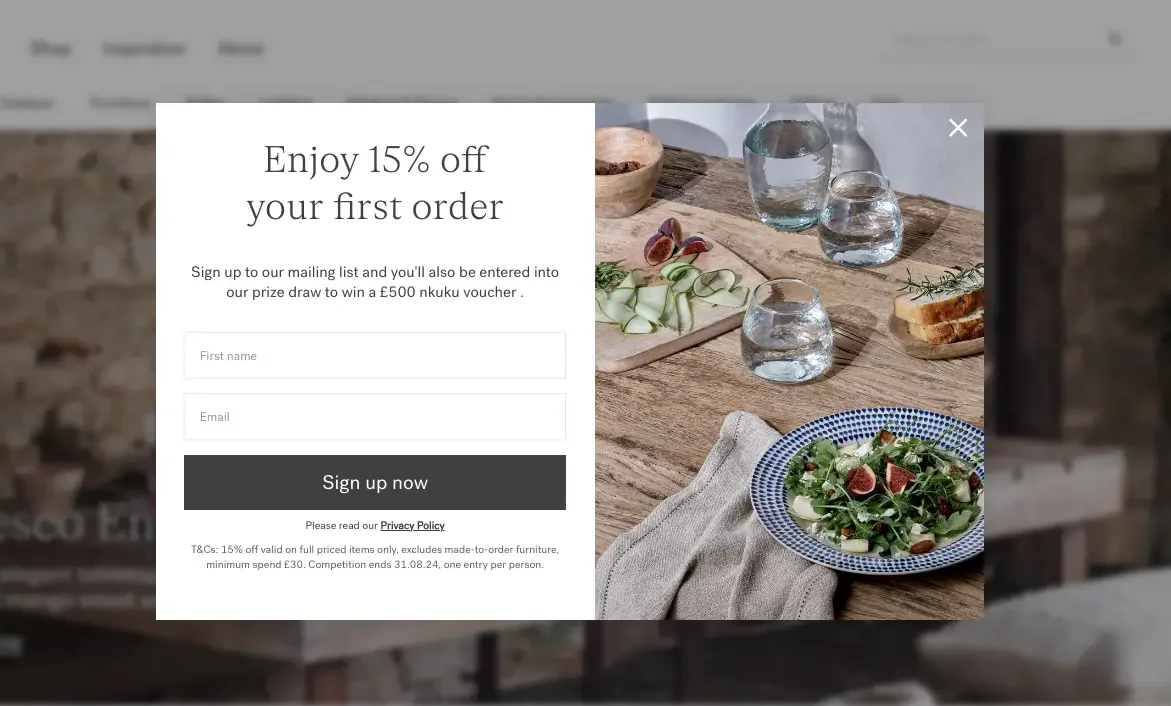1171x706 pixels.
Task: Focus the First name input field
Action: 375,356
